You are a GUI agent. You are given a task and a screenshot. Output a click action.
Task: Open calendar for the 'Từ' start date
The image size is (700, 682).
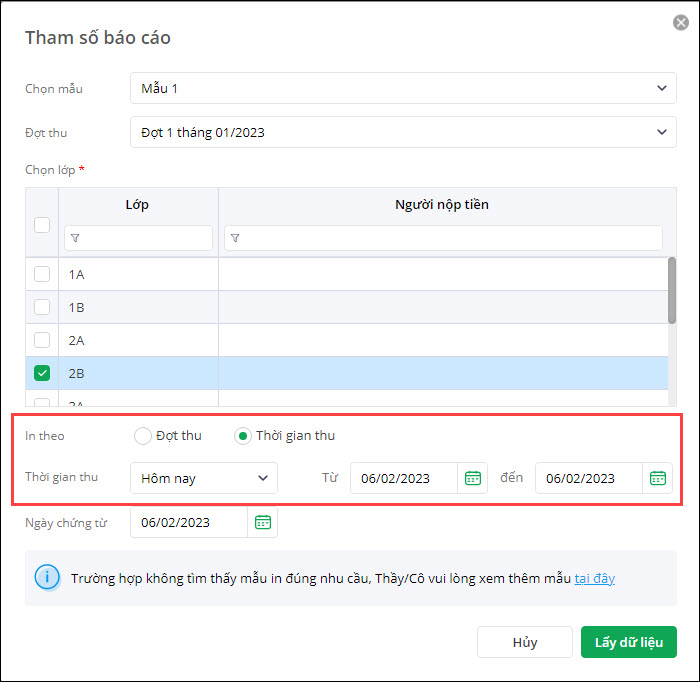coord(473,478)
